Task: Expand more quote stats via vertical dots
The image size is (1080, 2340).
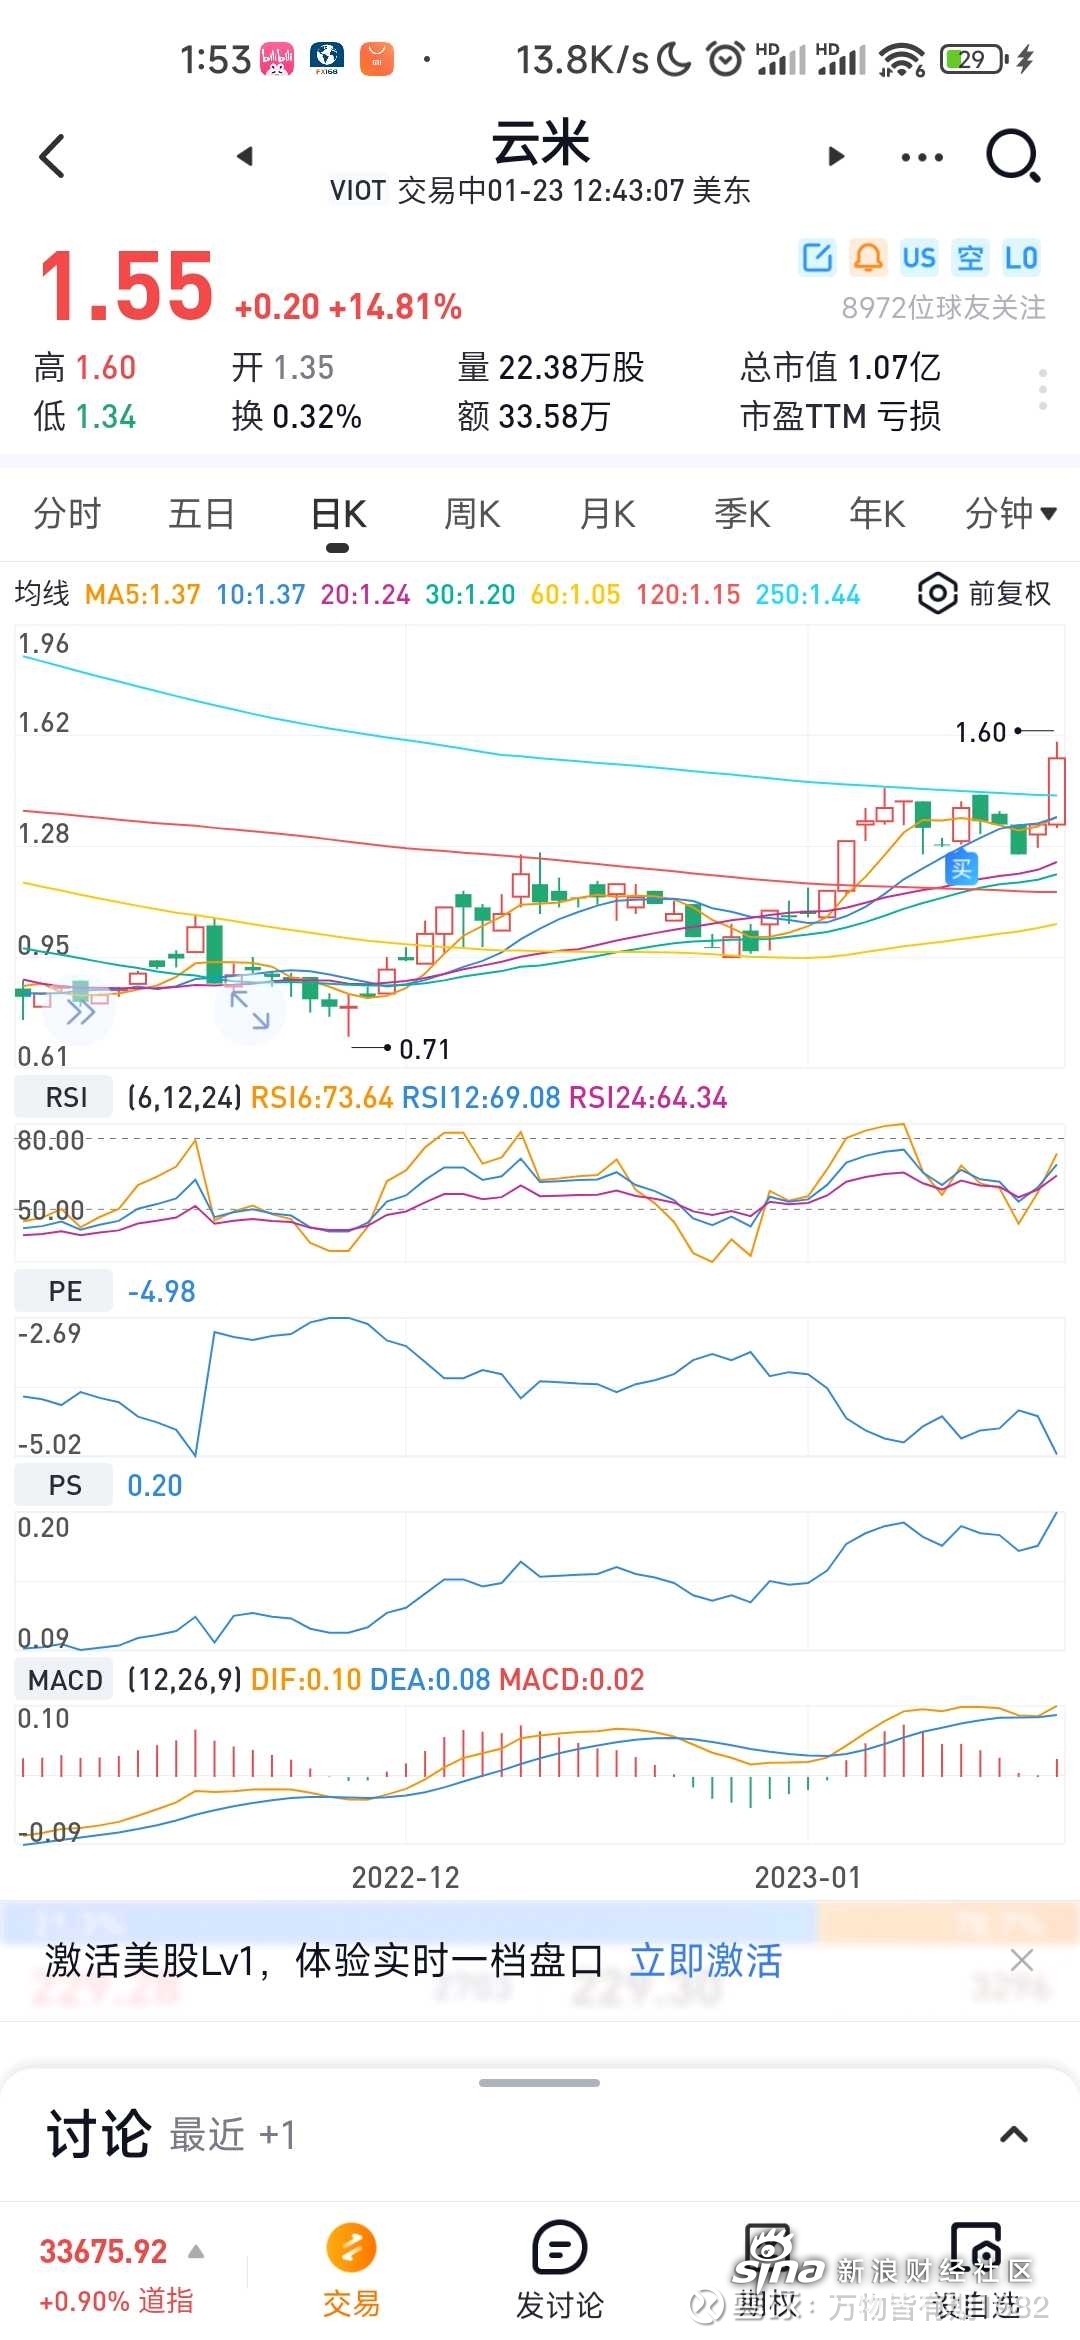Action: point(1043,388)
